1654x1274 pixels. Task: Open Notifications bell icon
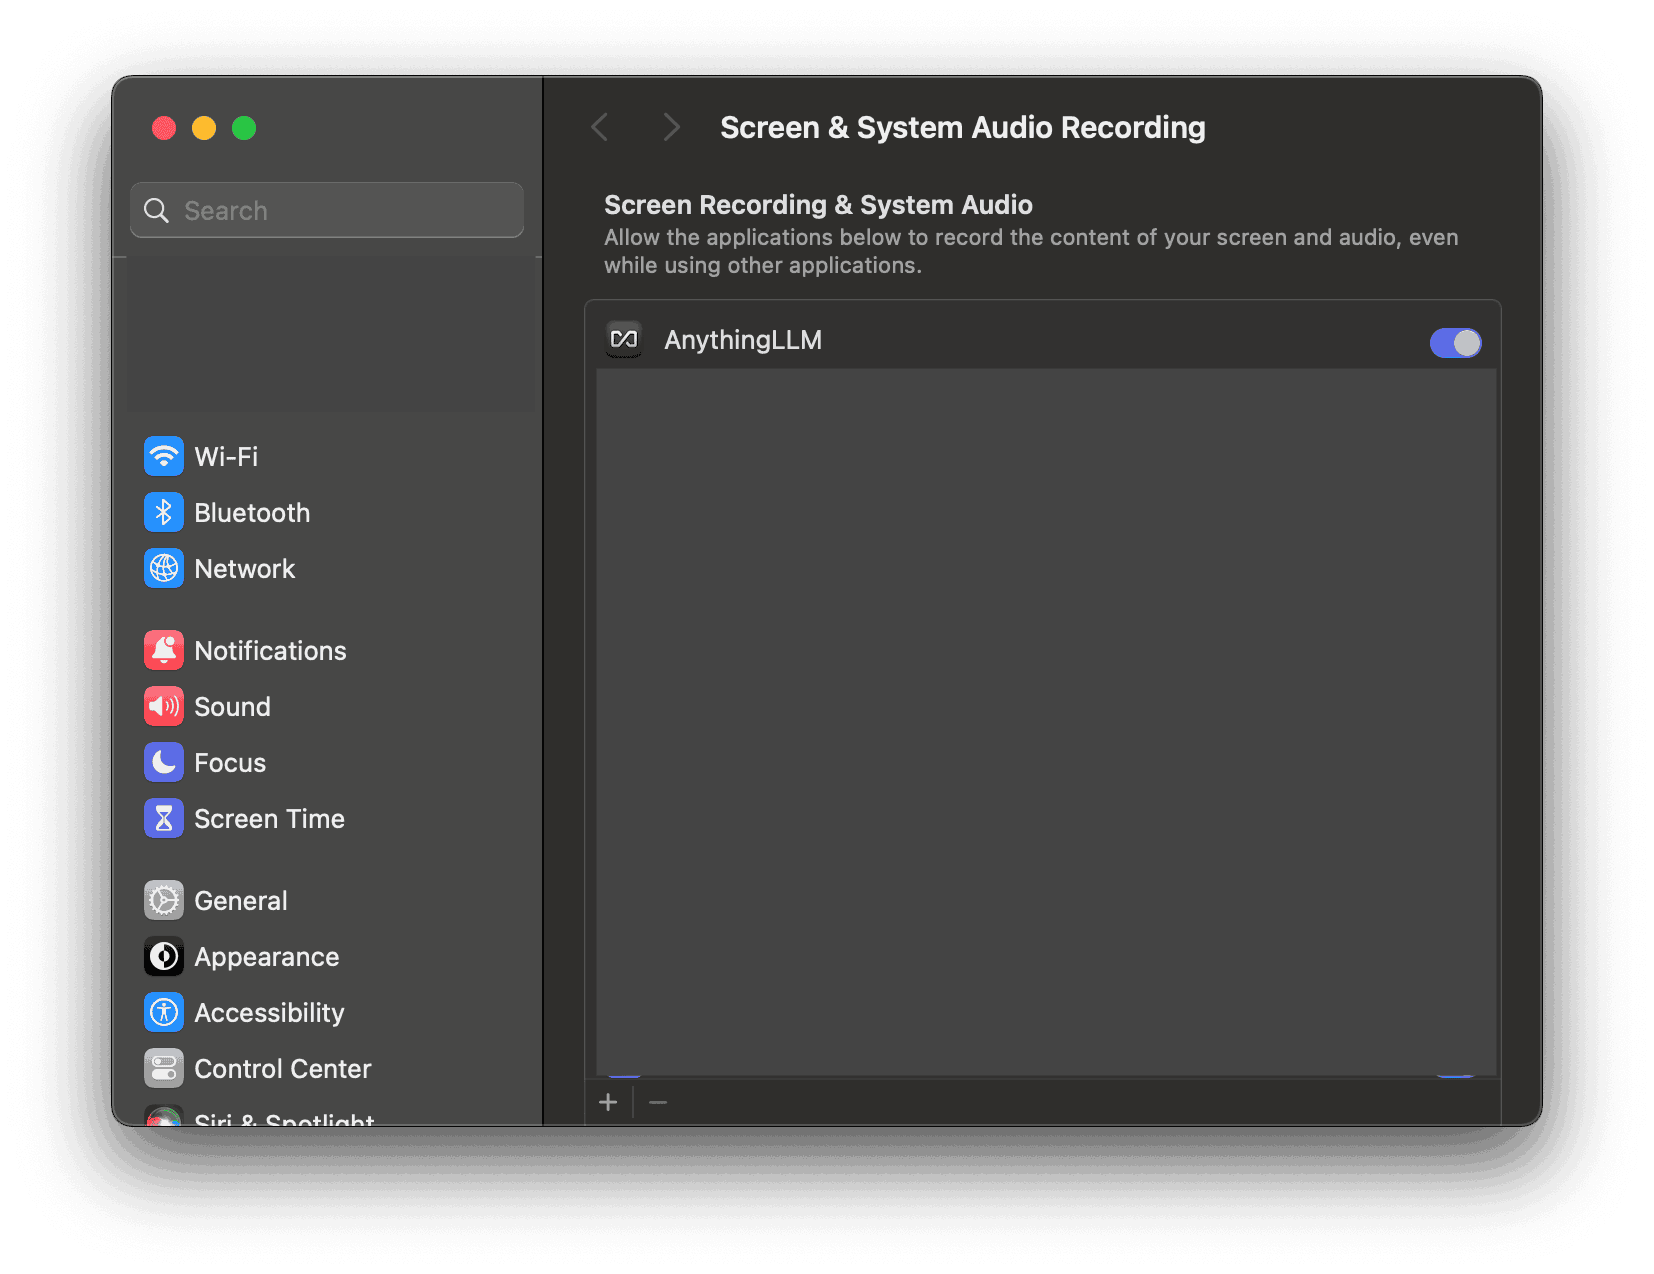click(164, 651)
